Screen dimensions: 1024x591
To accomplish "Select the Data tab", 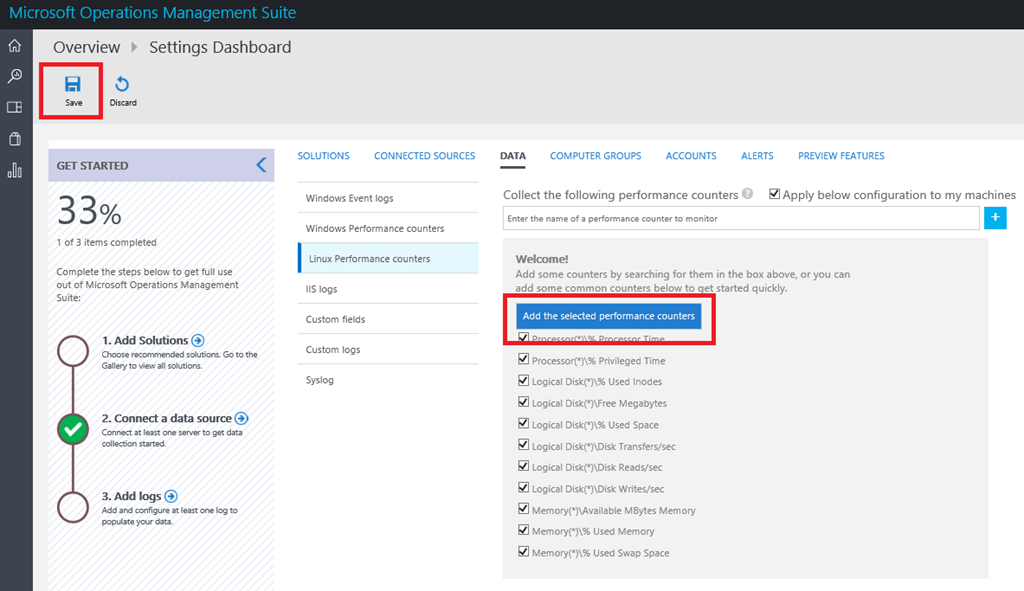I will 513,156.
